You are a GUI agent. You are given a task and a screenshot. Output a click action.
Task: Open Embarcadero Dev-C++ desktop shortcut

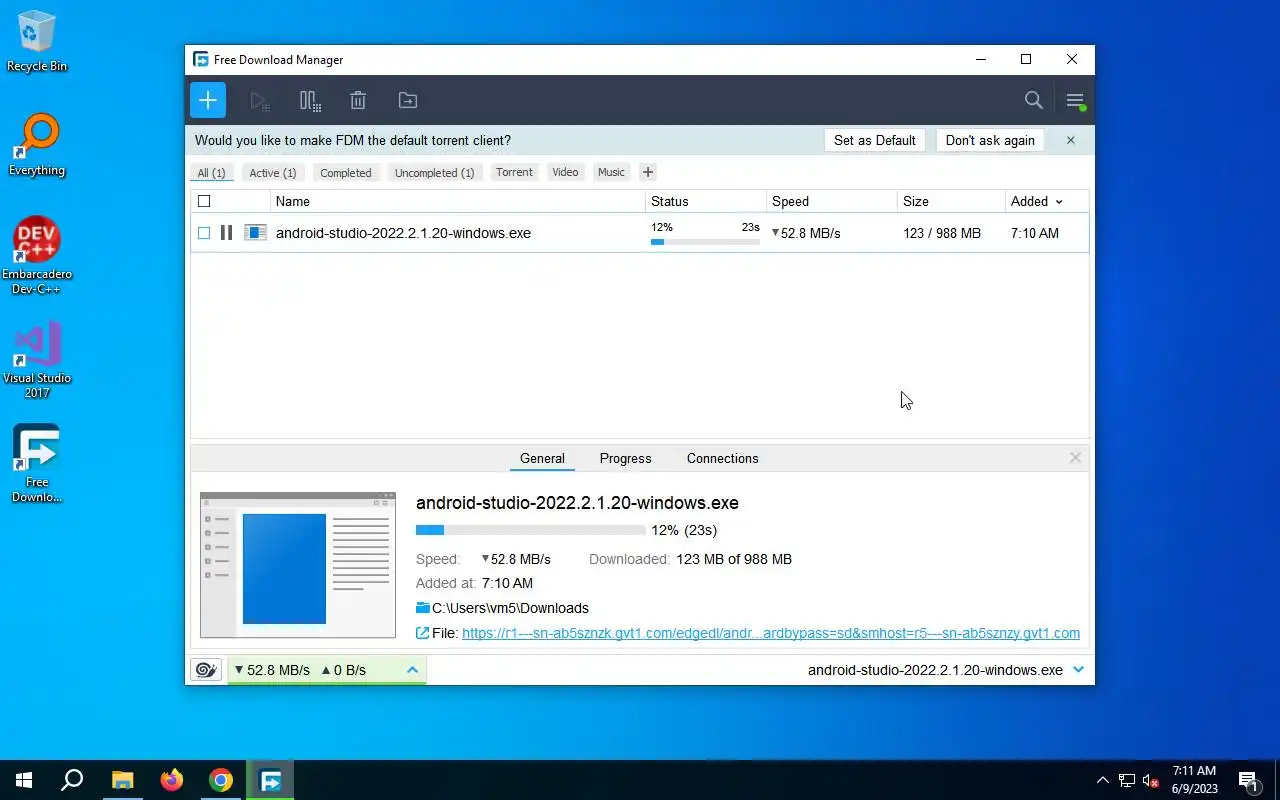tap(37, 256)
